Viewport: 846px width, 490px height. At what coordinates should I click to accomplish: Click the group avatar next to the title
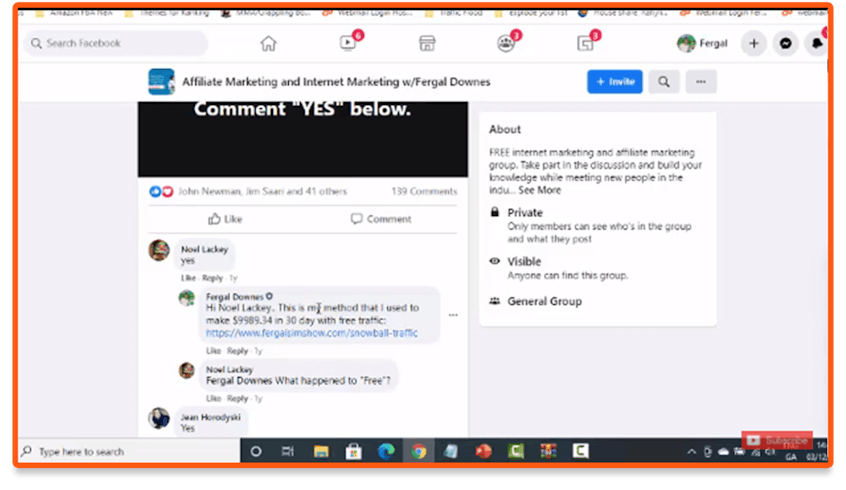coord(161,81)
